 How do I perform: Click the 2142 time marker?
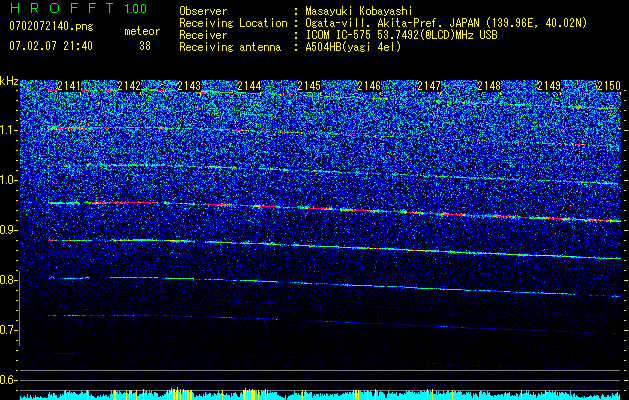[129, 85]
